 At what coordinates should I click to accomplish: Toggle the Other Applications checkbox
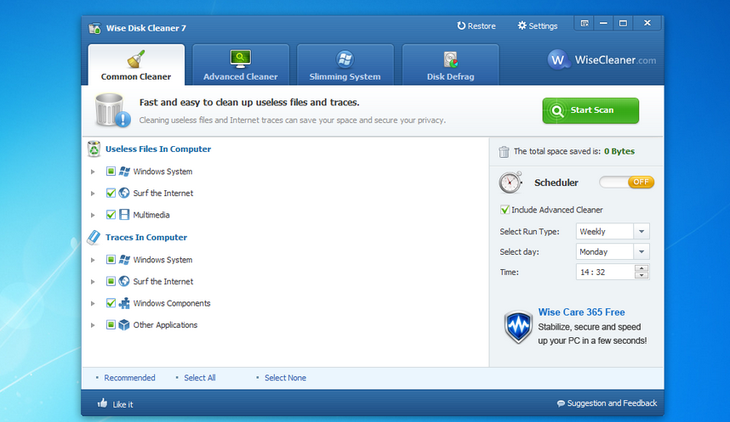click(111, 325)
